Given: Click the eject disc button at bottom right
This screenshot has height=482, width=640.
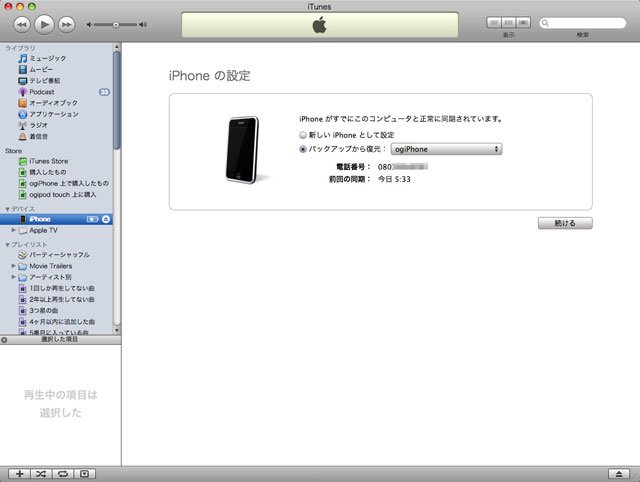Looking at the screenshot, I should (x=619, y=474).
